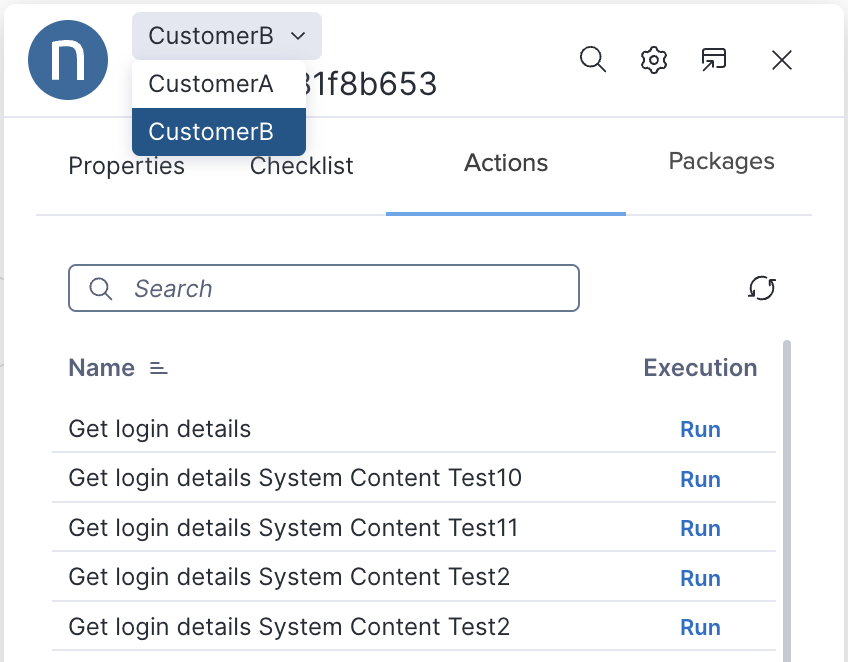Click the share/send icon in the header
Viewport: 848px width, 662px height.
click(x=714, y=60)
